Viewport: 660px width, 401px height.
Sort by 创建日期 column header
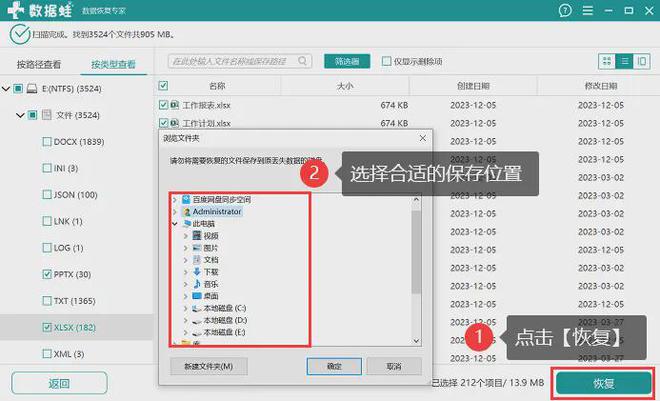tap(473, 86)
